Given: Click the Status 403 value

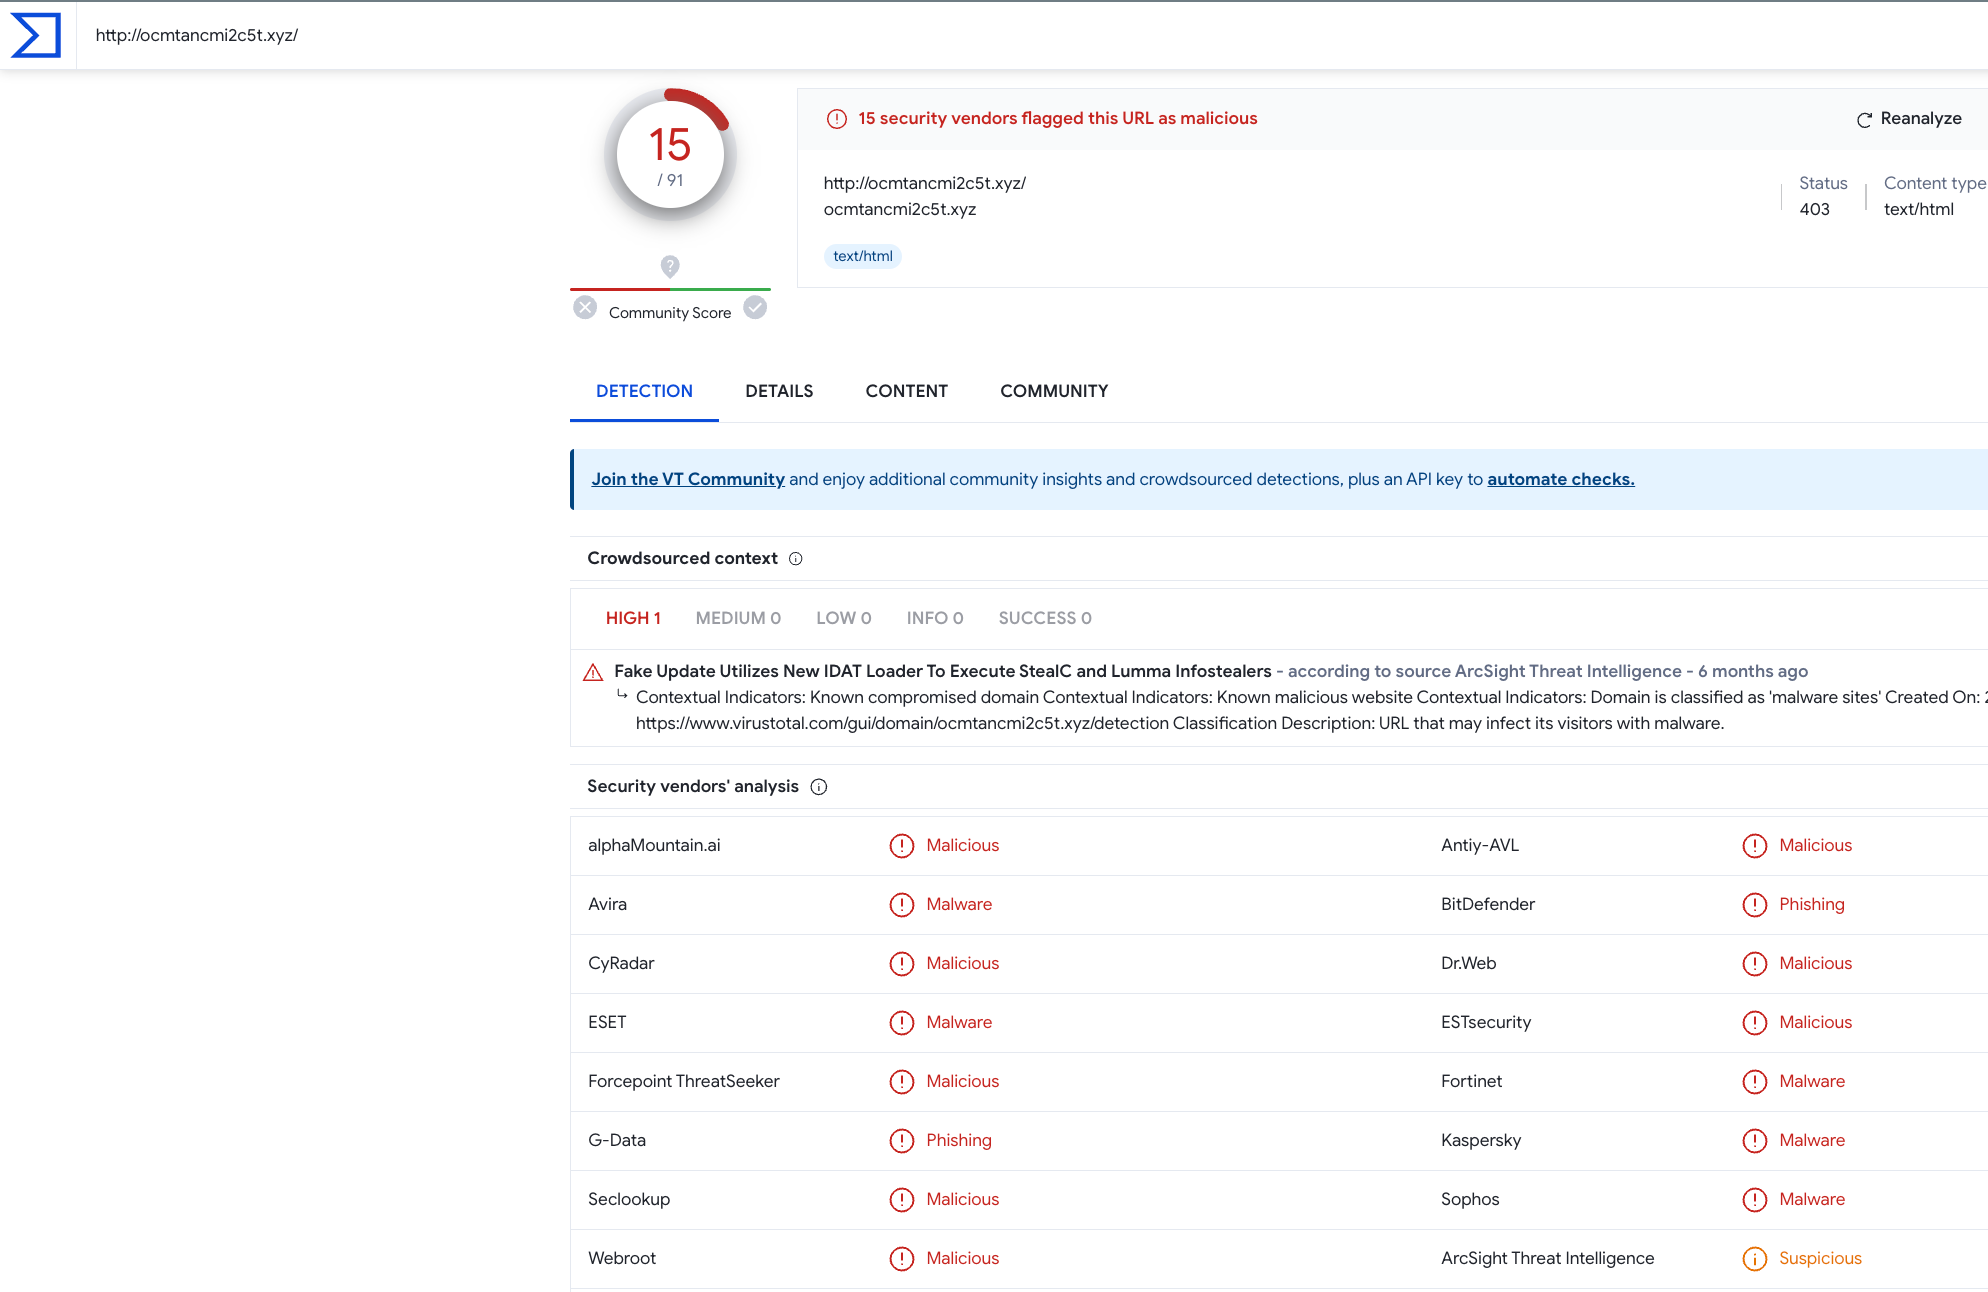Looking at the screenshot, I should tap(1814, 209).
